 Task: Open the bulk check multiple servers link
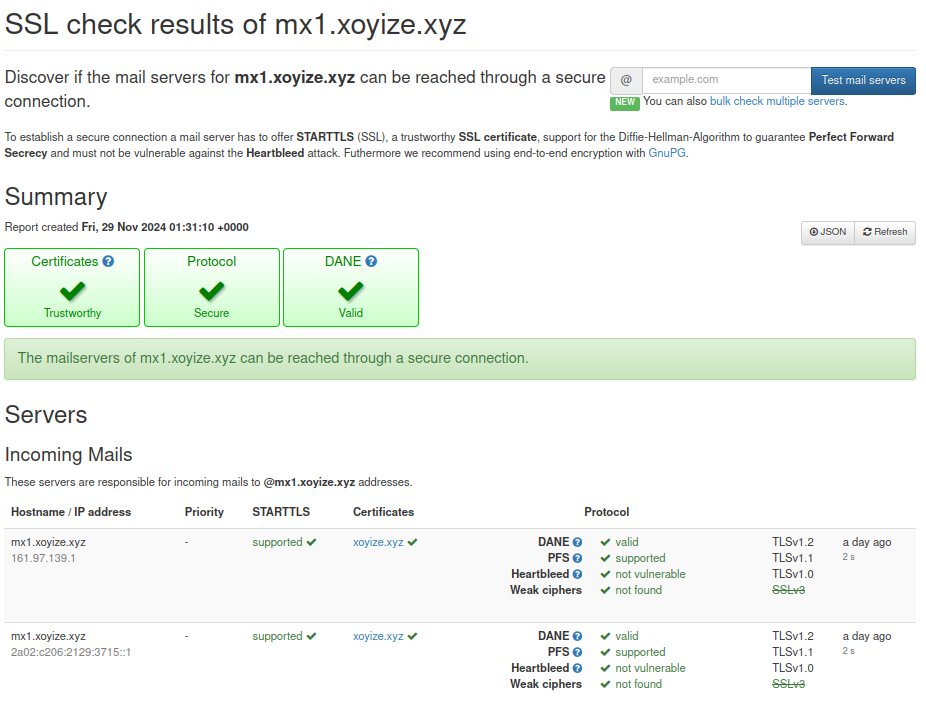point(777,101)
